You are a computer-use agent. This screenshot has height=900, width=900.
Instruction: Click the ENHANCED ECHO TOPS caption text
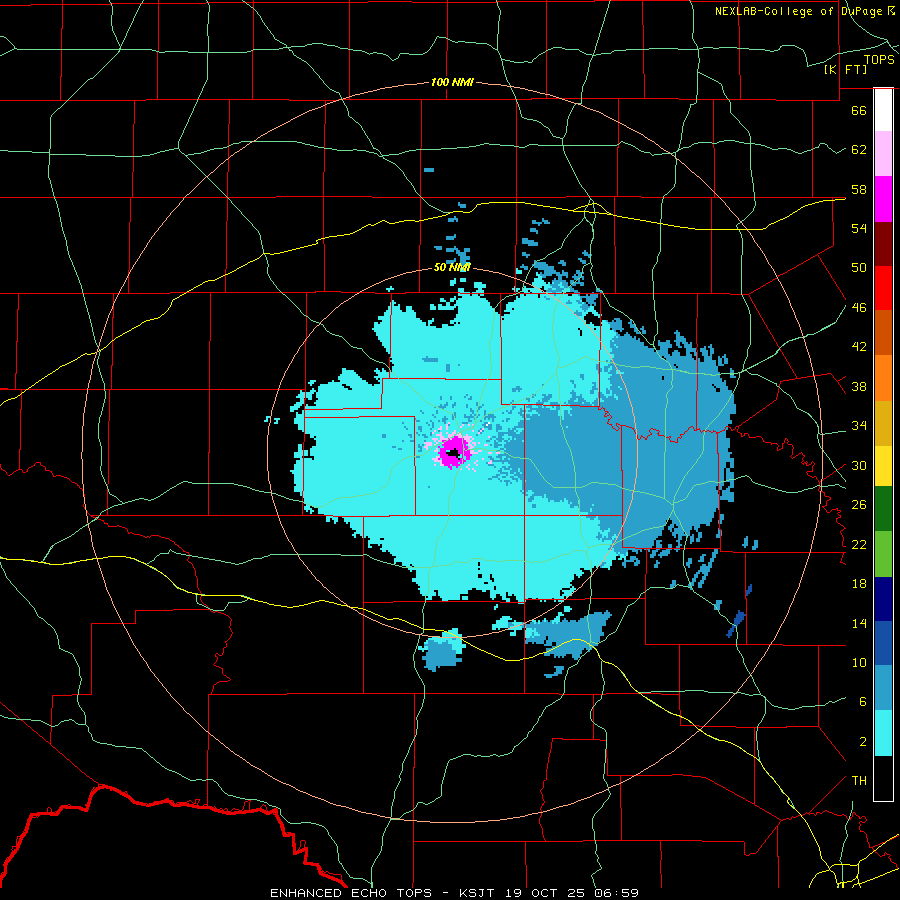click(351, 893)
